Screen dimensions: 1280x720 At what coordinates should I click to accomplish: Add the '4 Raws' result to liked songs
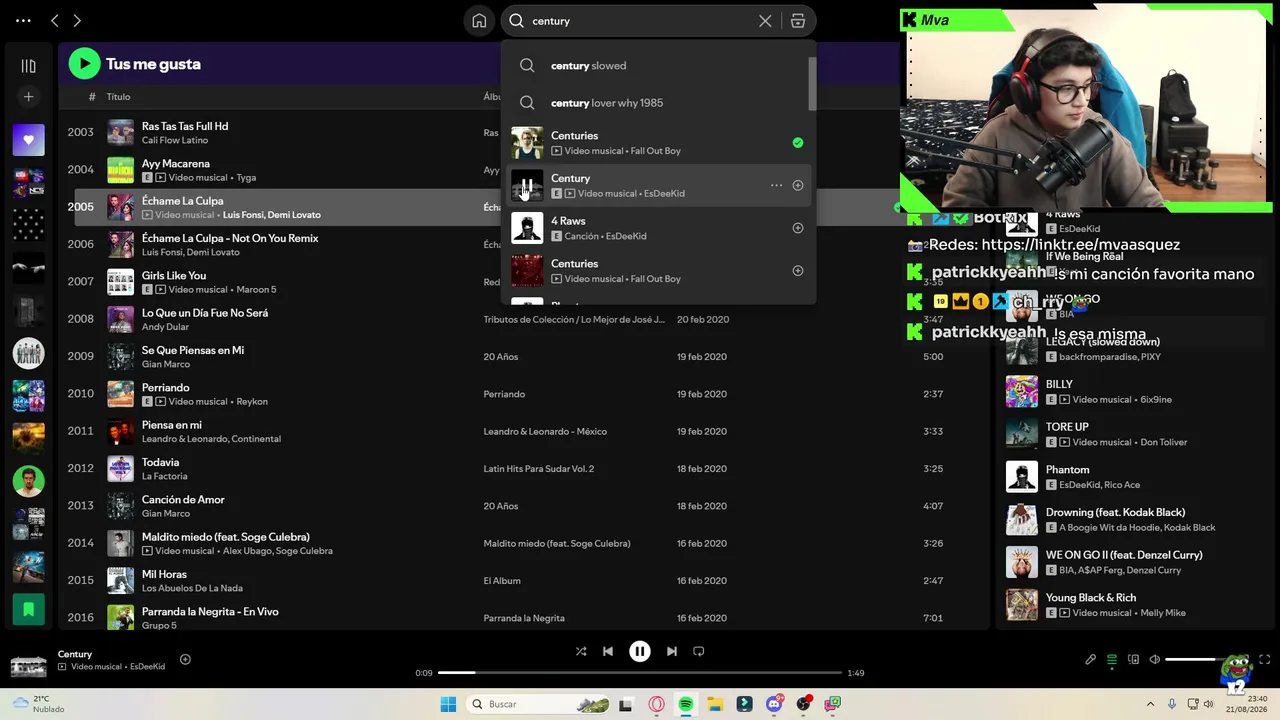798,228
